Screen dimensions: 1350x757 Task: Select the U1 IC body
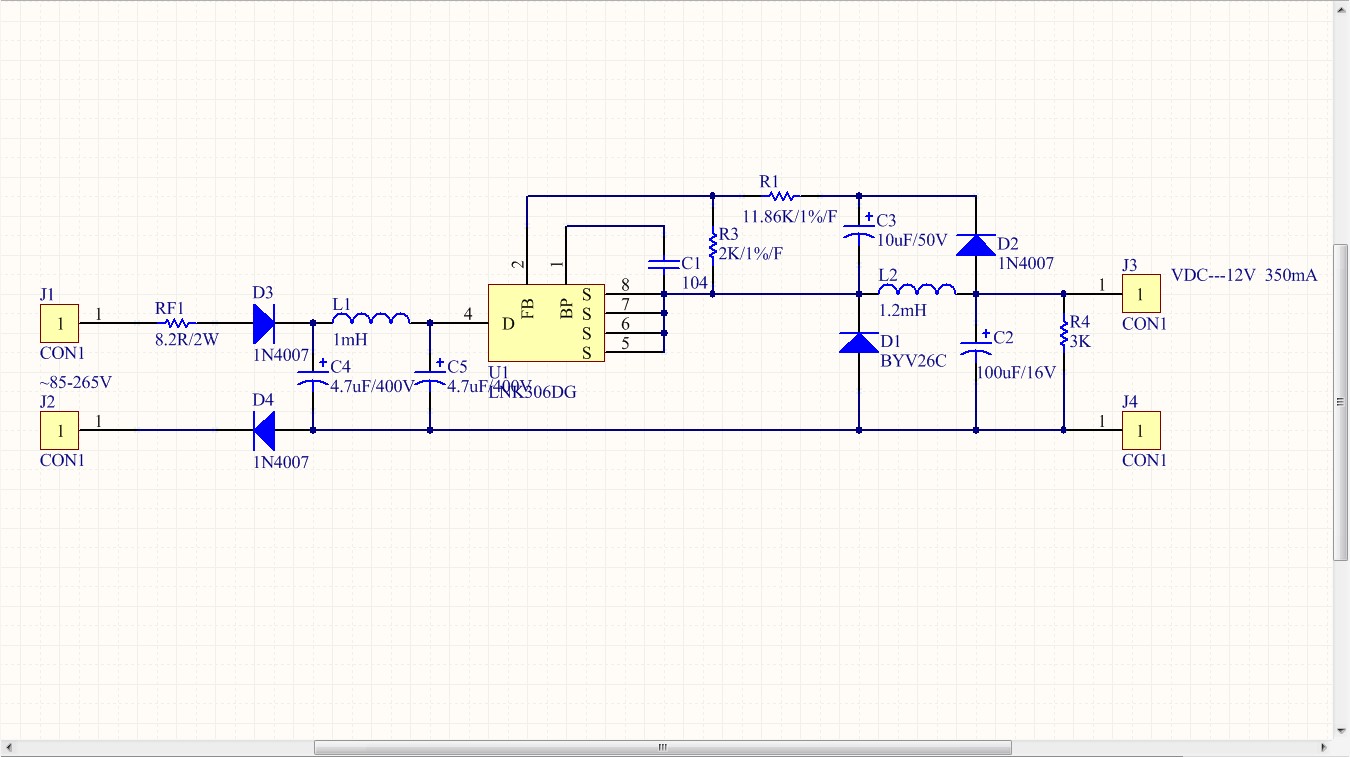[x=546, y=323]
